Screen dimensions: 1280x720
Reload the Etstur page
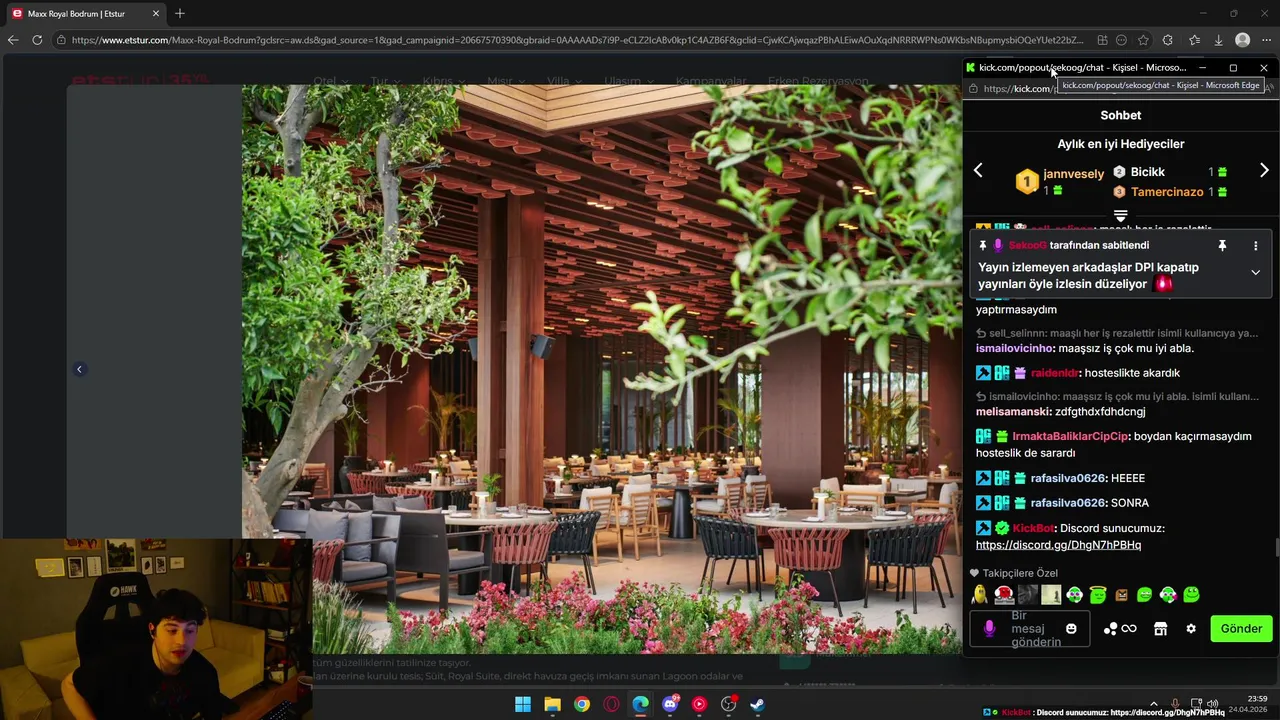pos(37,40)
